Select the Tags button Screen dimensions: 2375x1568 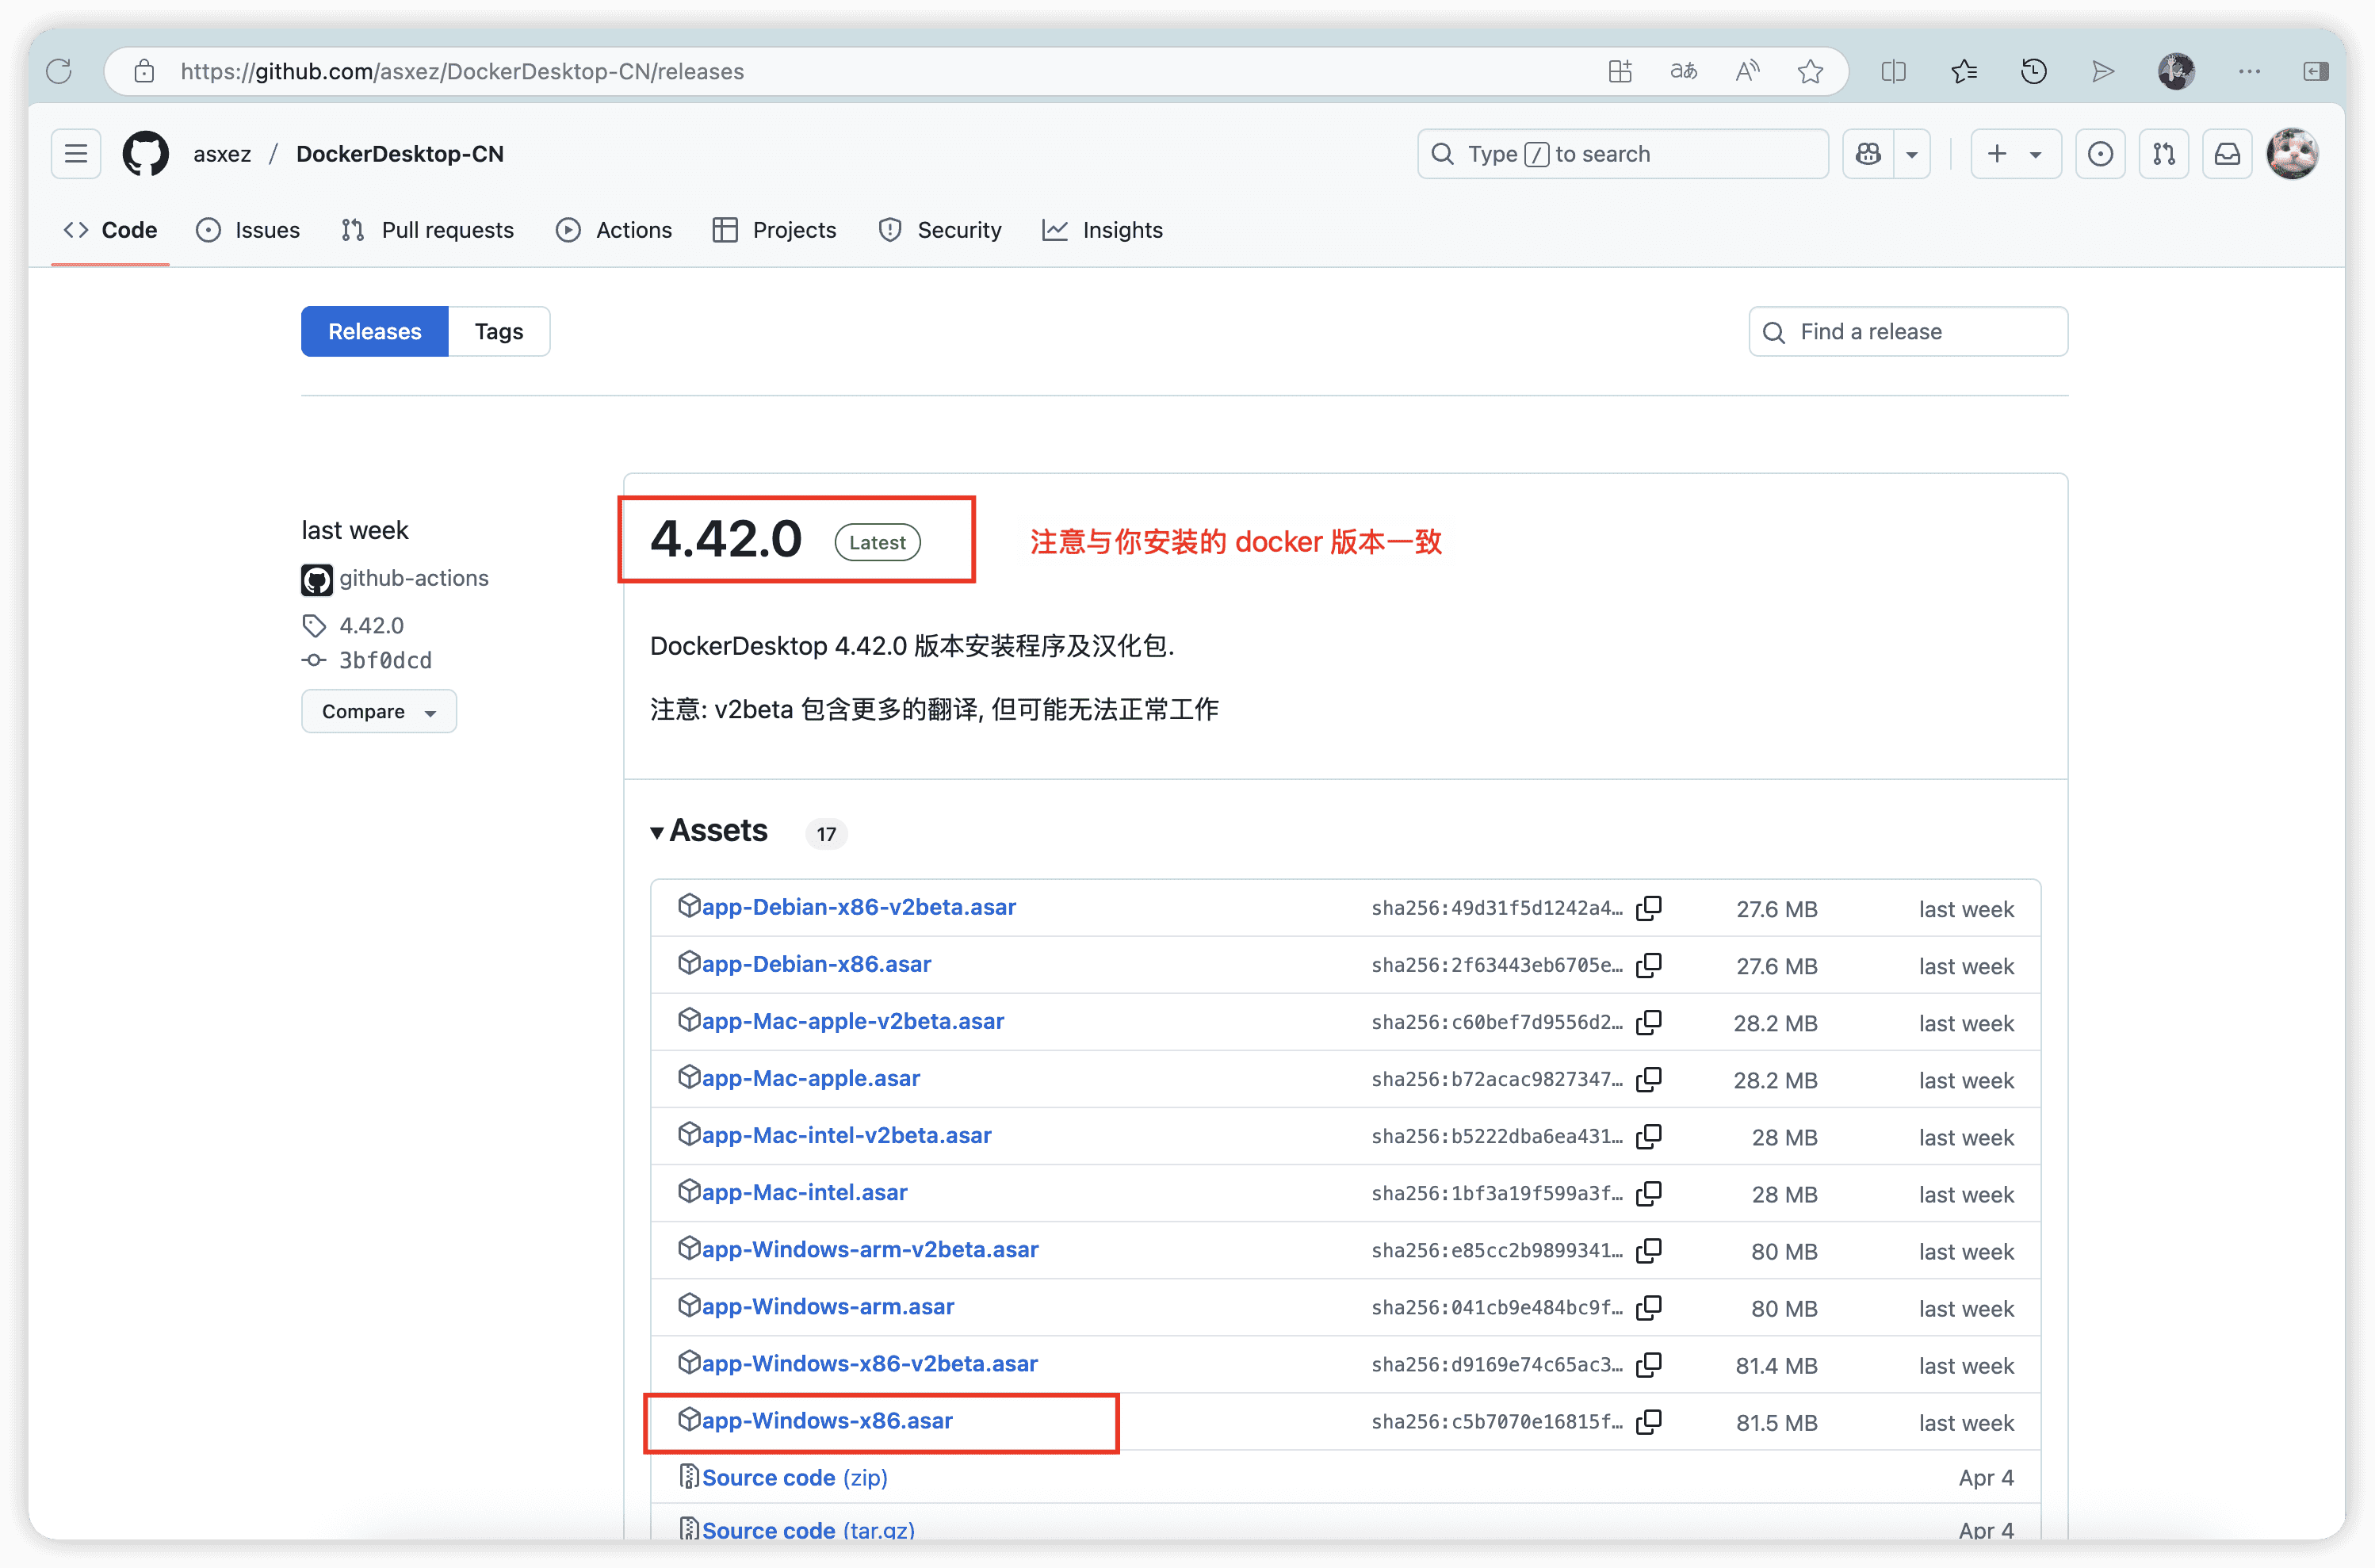click(499, 331)
